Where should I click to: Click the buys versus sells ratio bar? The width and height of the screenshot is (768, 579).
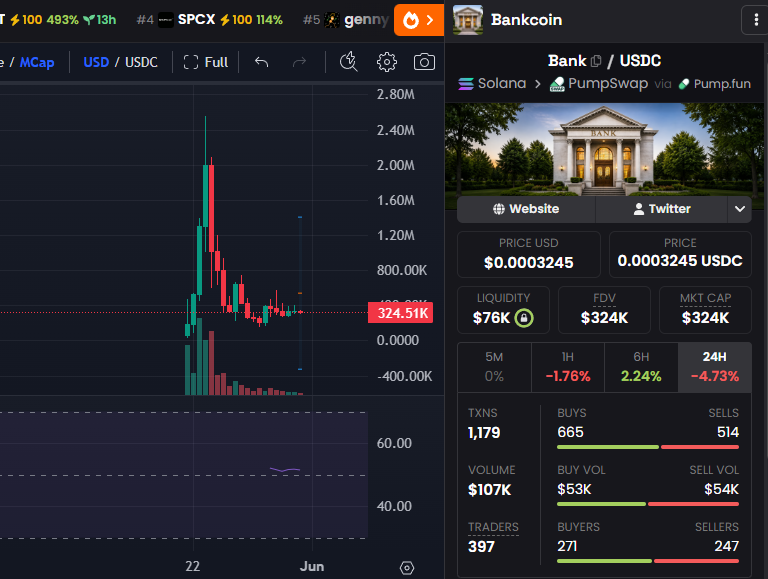point(648,447)
